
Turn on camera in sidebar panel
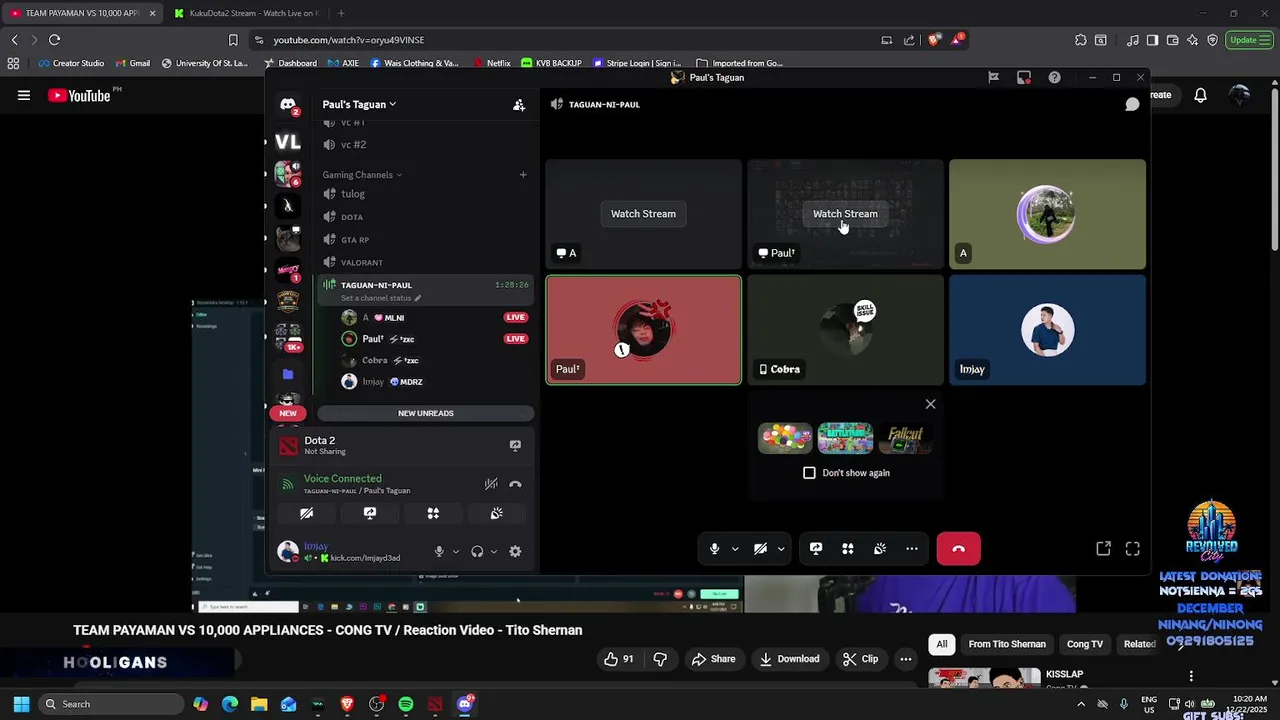pos(307,513)
